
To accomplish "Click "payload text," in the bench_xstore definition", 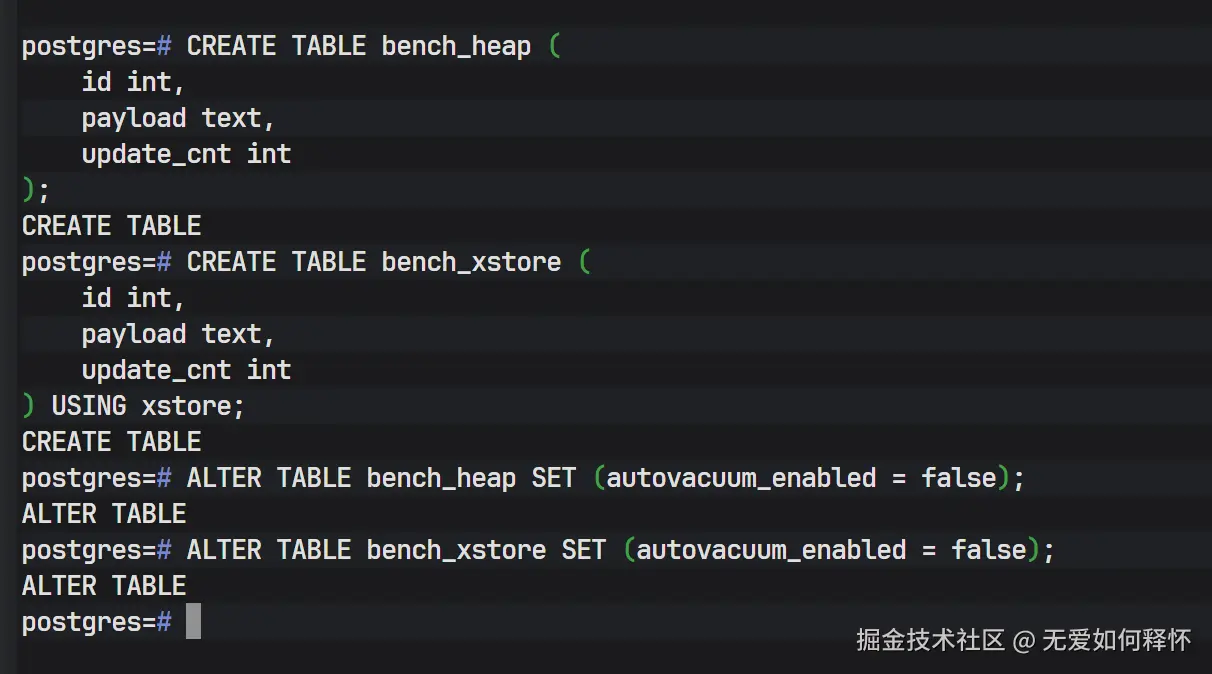I will pos(178,334).
